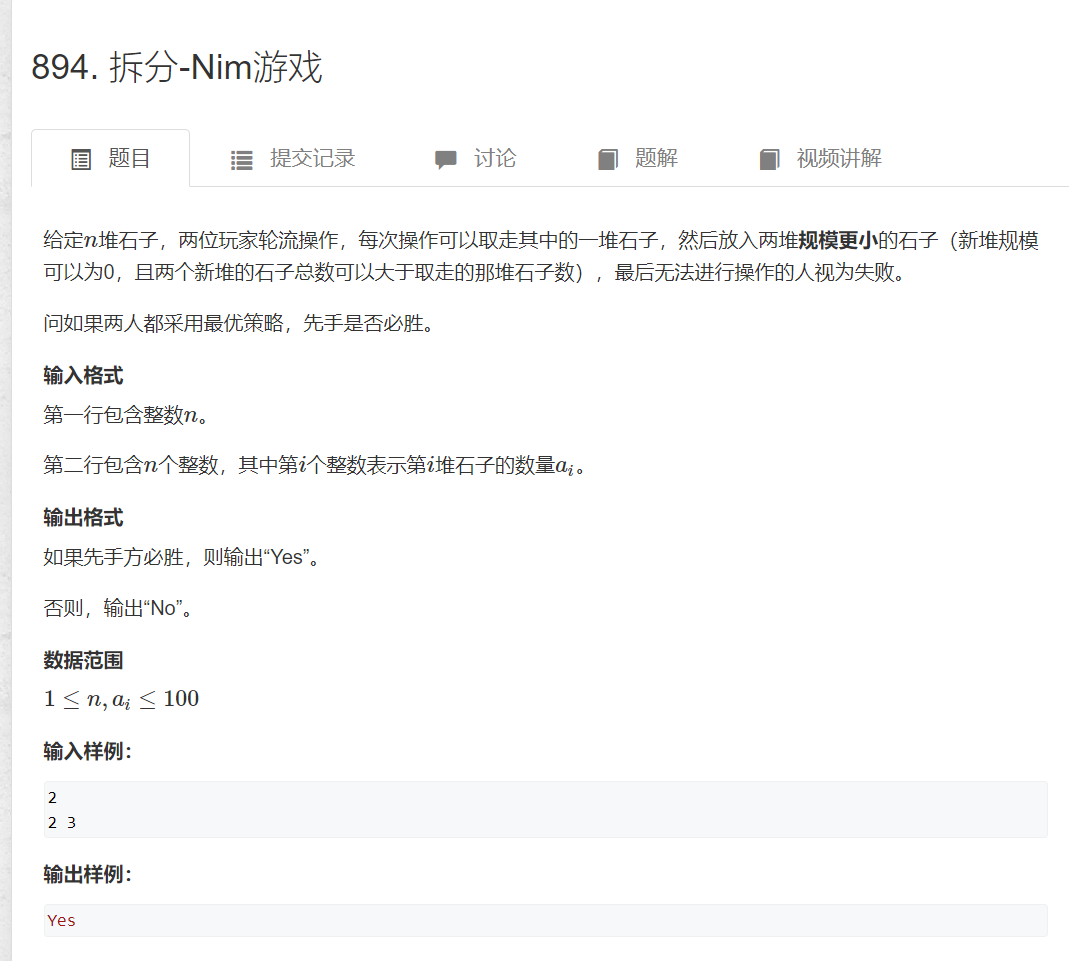The image size is (1069, 961).
Task: Click the line 问如果两人都采用最优策略
Action: pyautogui.click(x=239, y=322)
